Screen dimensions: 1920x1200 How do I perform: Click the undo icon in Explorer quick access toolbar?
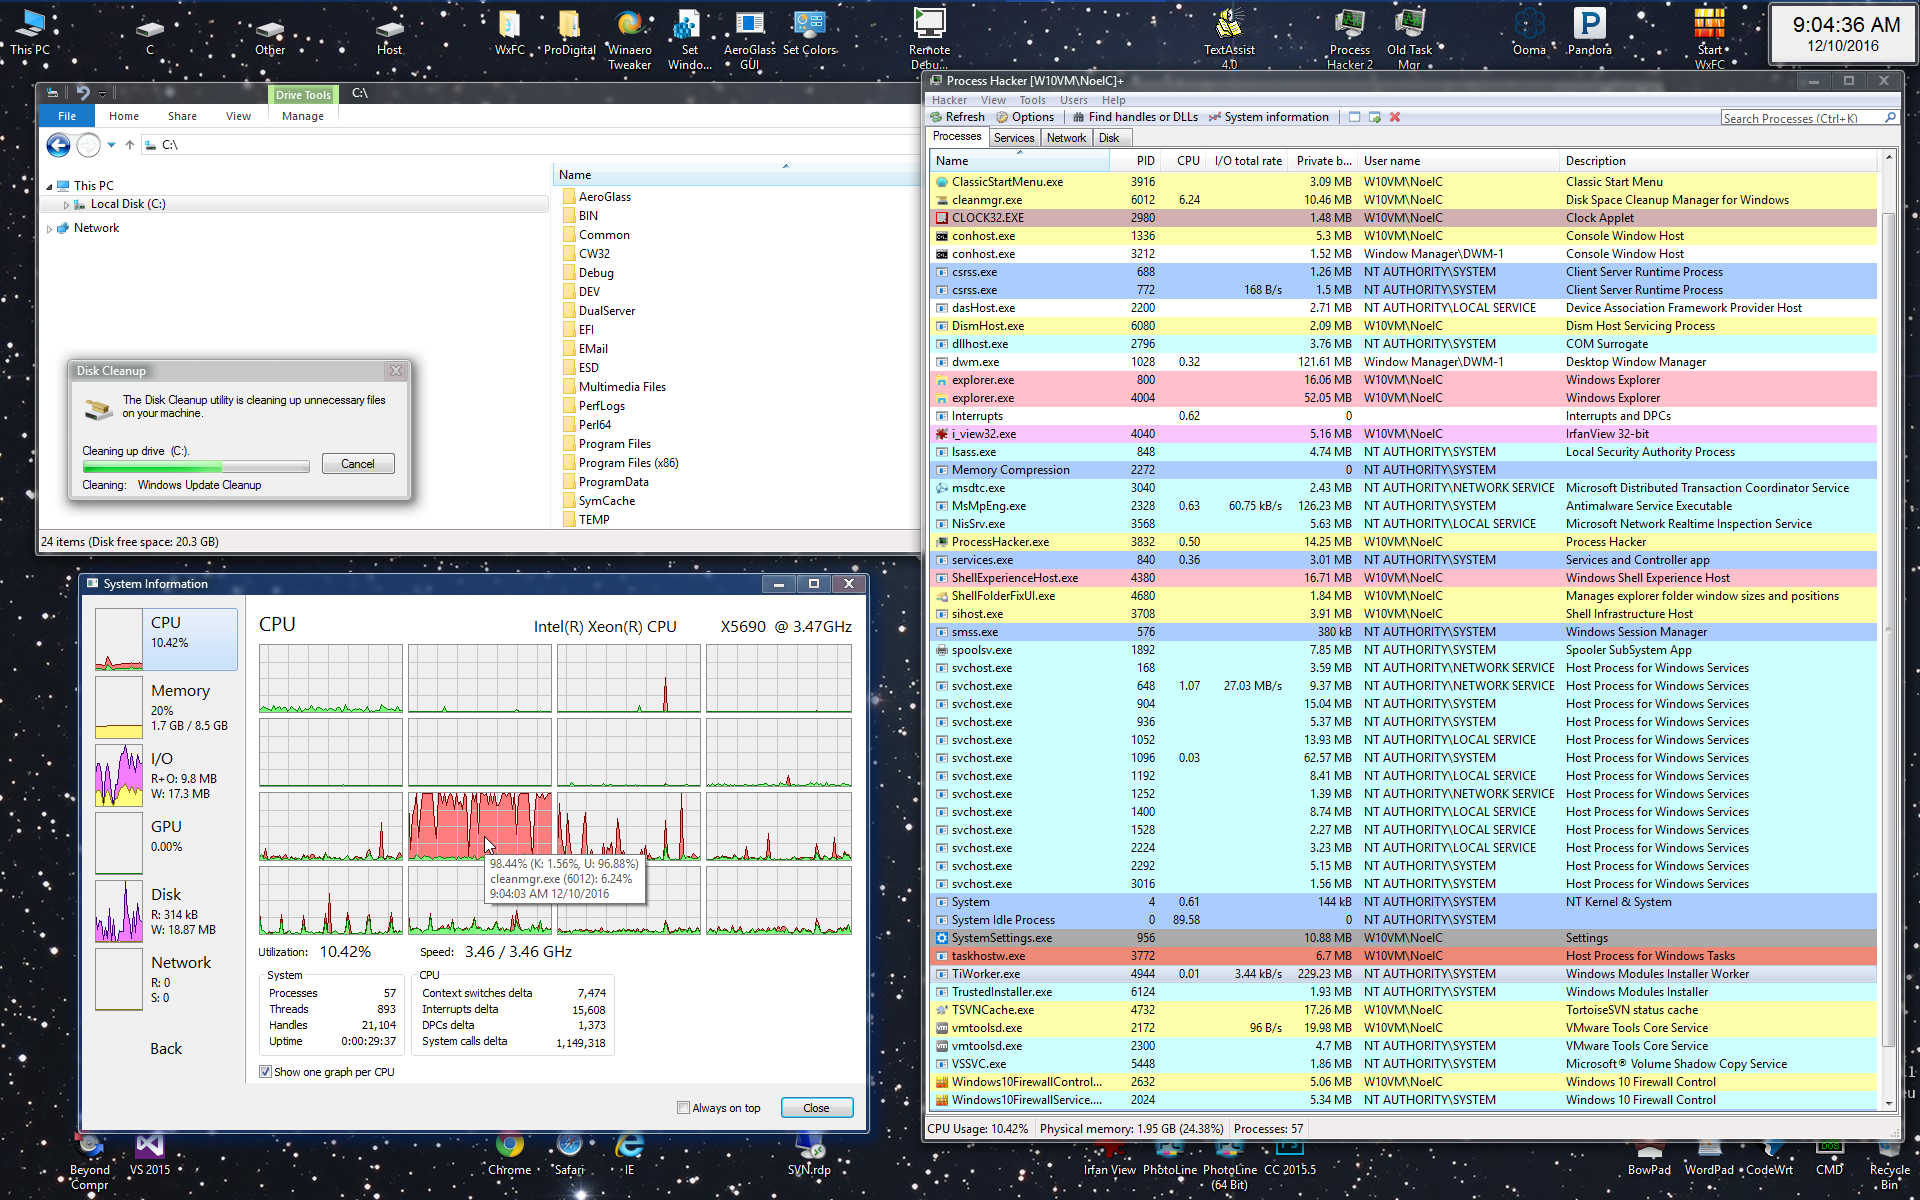point(83,93)
